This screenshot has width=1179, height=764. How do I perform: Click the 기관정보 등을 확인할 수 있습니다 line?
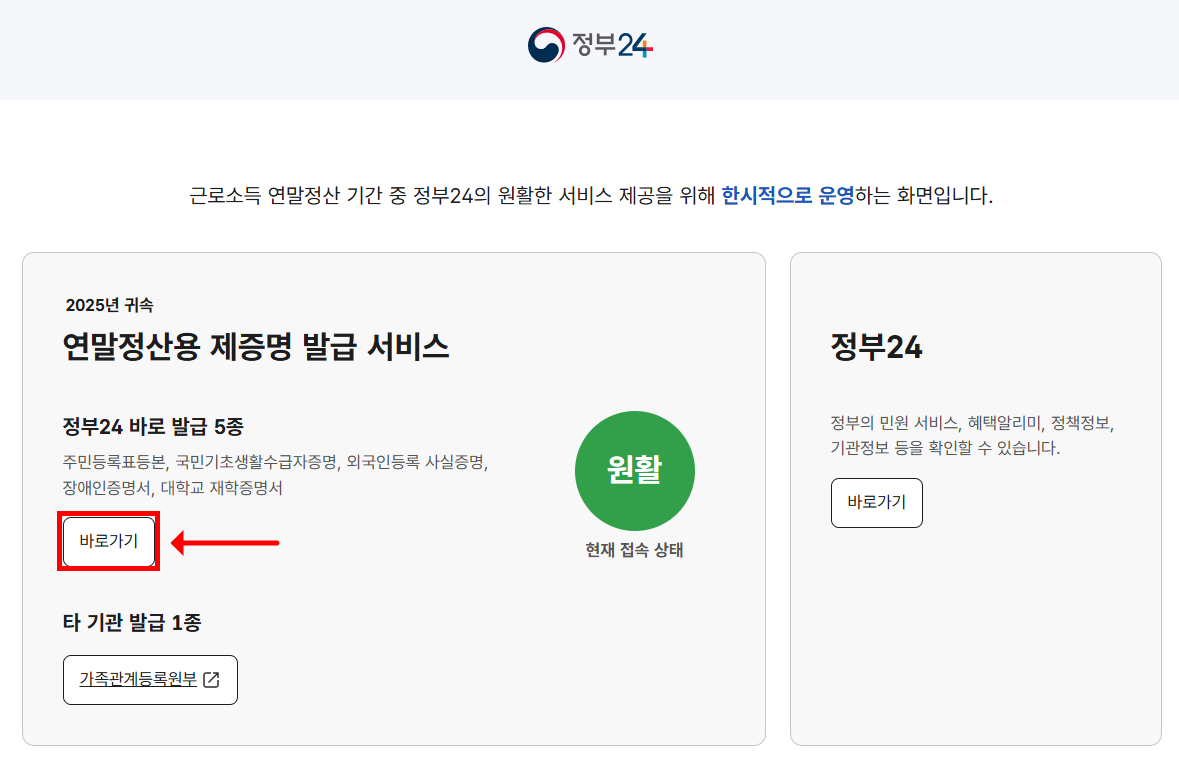point(945,448)
